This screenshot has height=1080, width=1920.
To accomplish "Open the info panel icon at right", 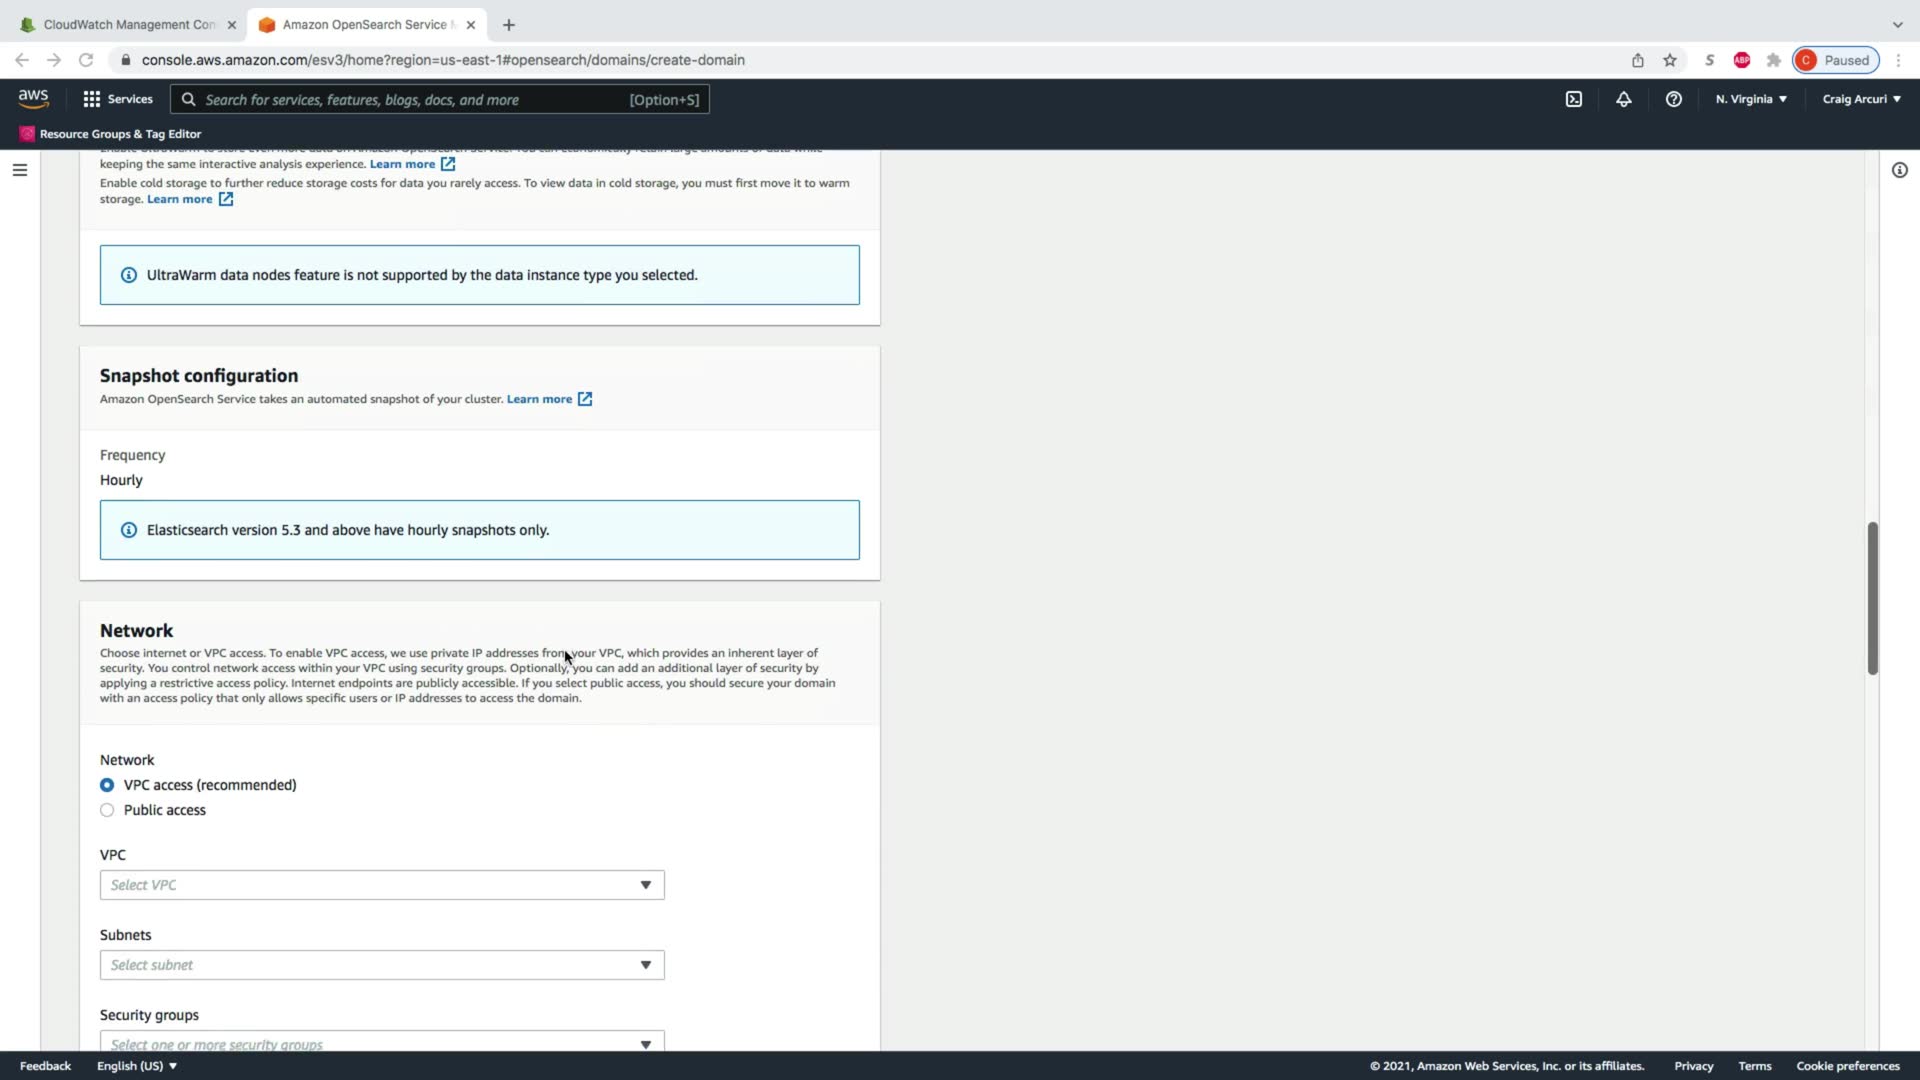I will (1899, 170).
